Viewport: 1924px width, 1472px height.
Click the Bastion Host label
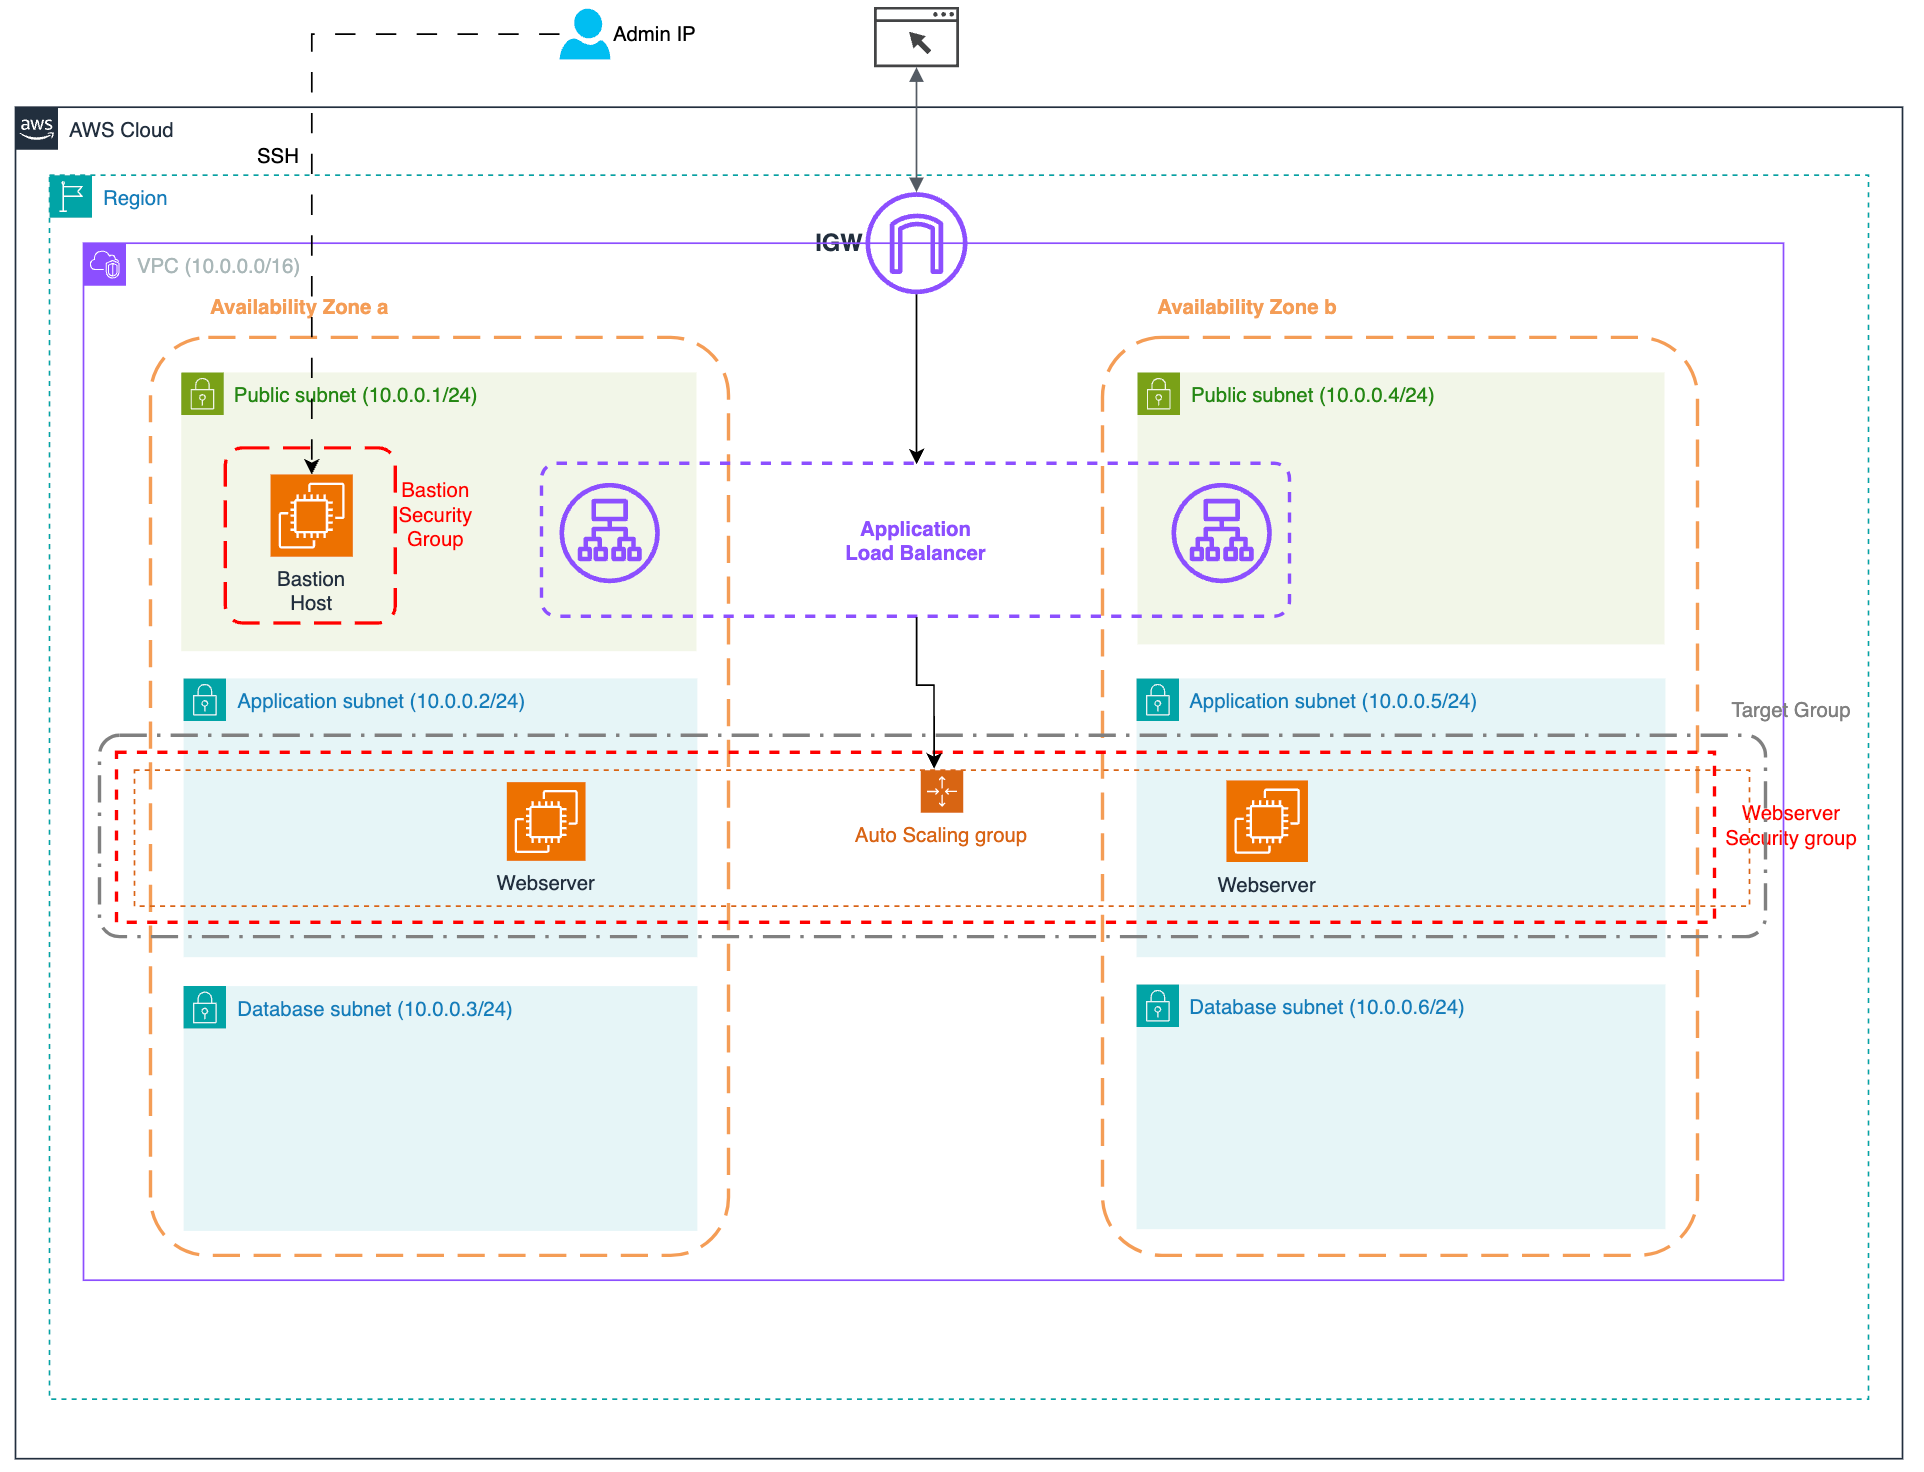(311, 591)
